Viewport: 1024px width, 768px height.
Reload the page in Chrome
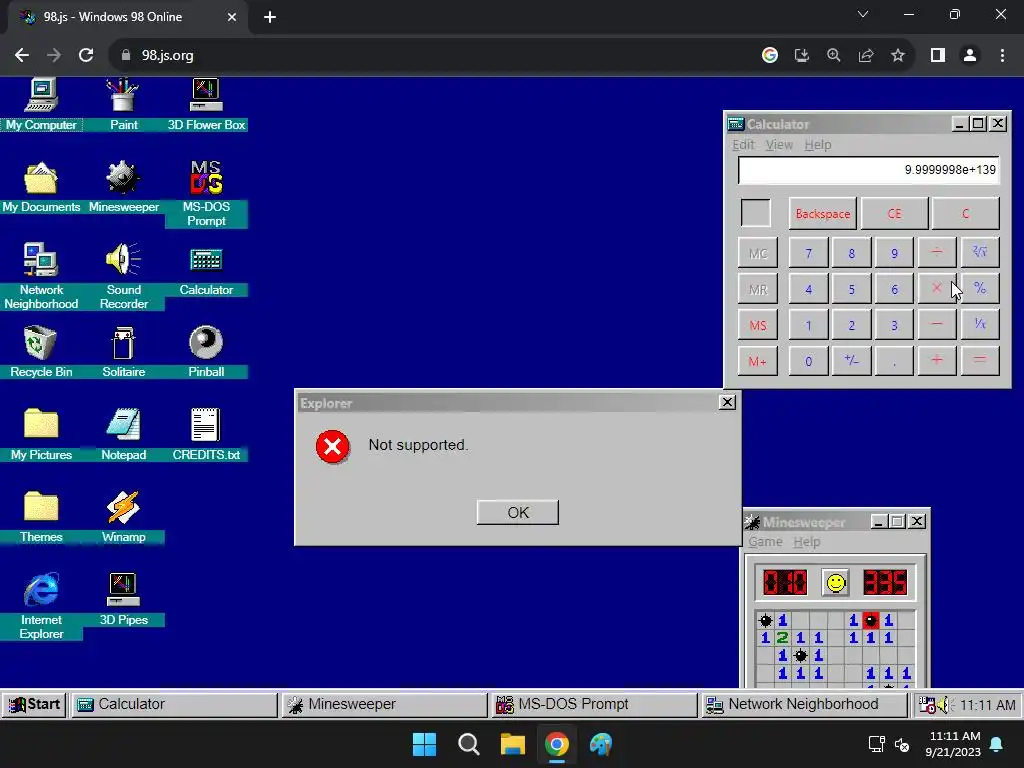pos(86,56)
